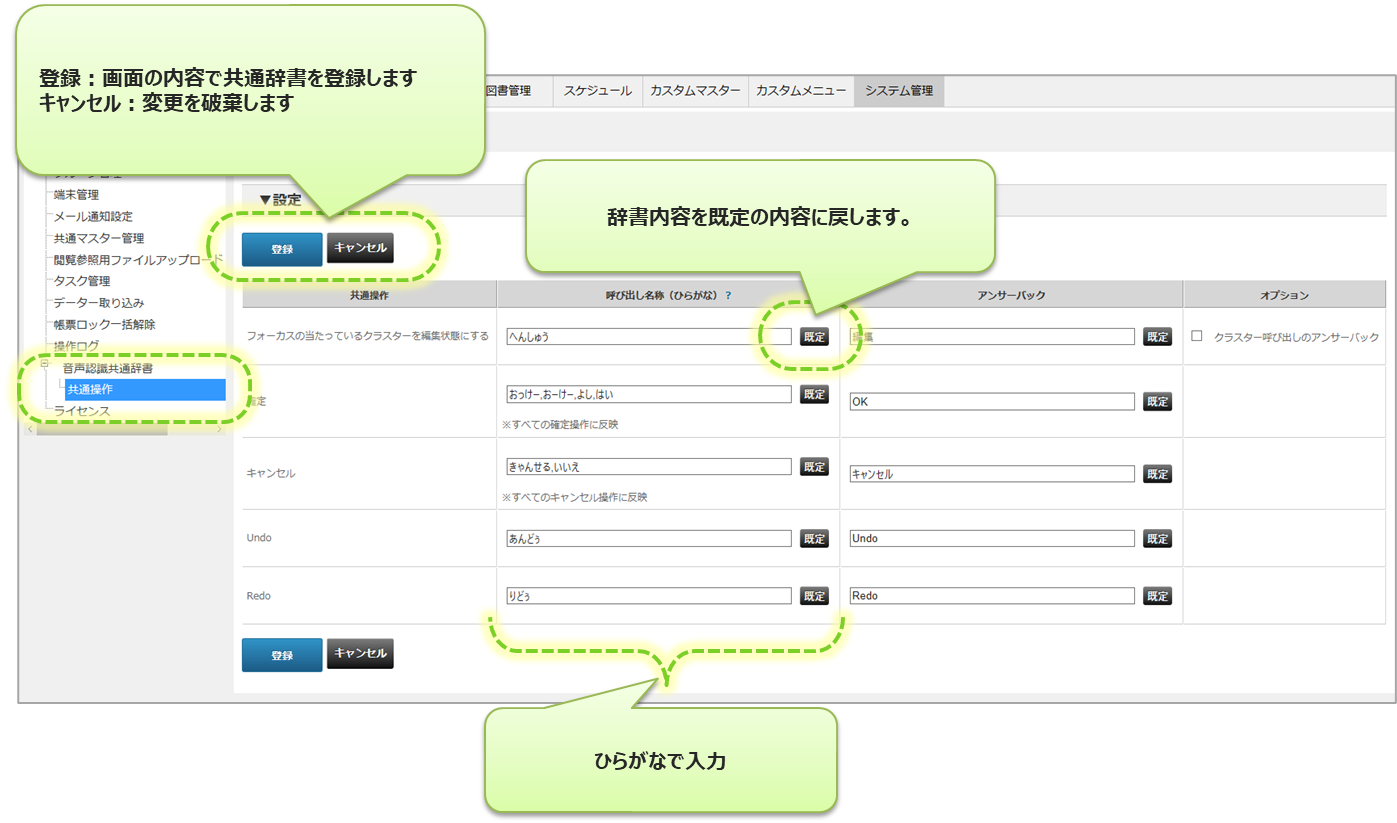Switch to the スケジュール tab

(597, 91)
